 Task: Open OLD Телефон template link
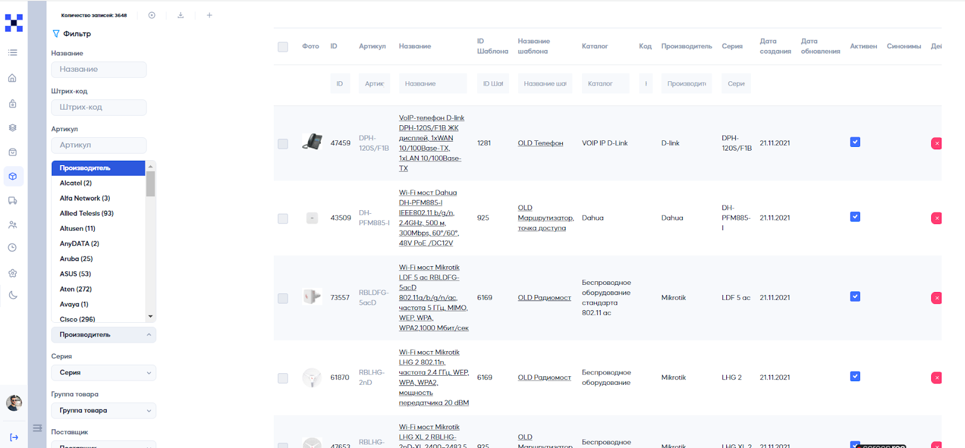[540, 143]
